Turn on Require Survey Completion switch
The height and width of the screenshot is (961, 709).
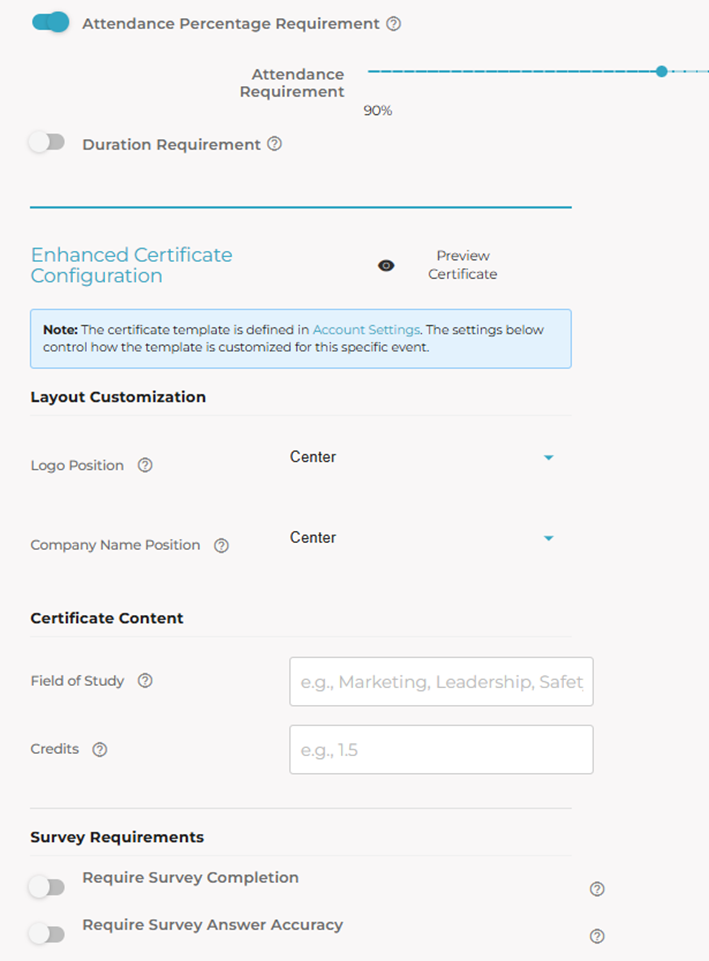coord(46,886)
